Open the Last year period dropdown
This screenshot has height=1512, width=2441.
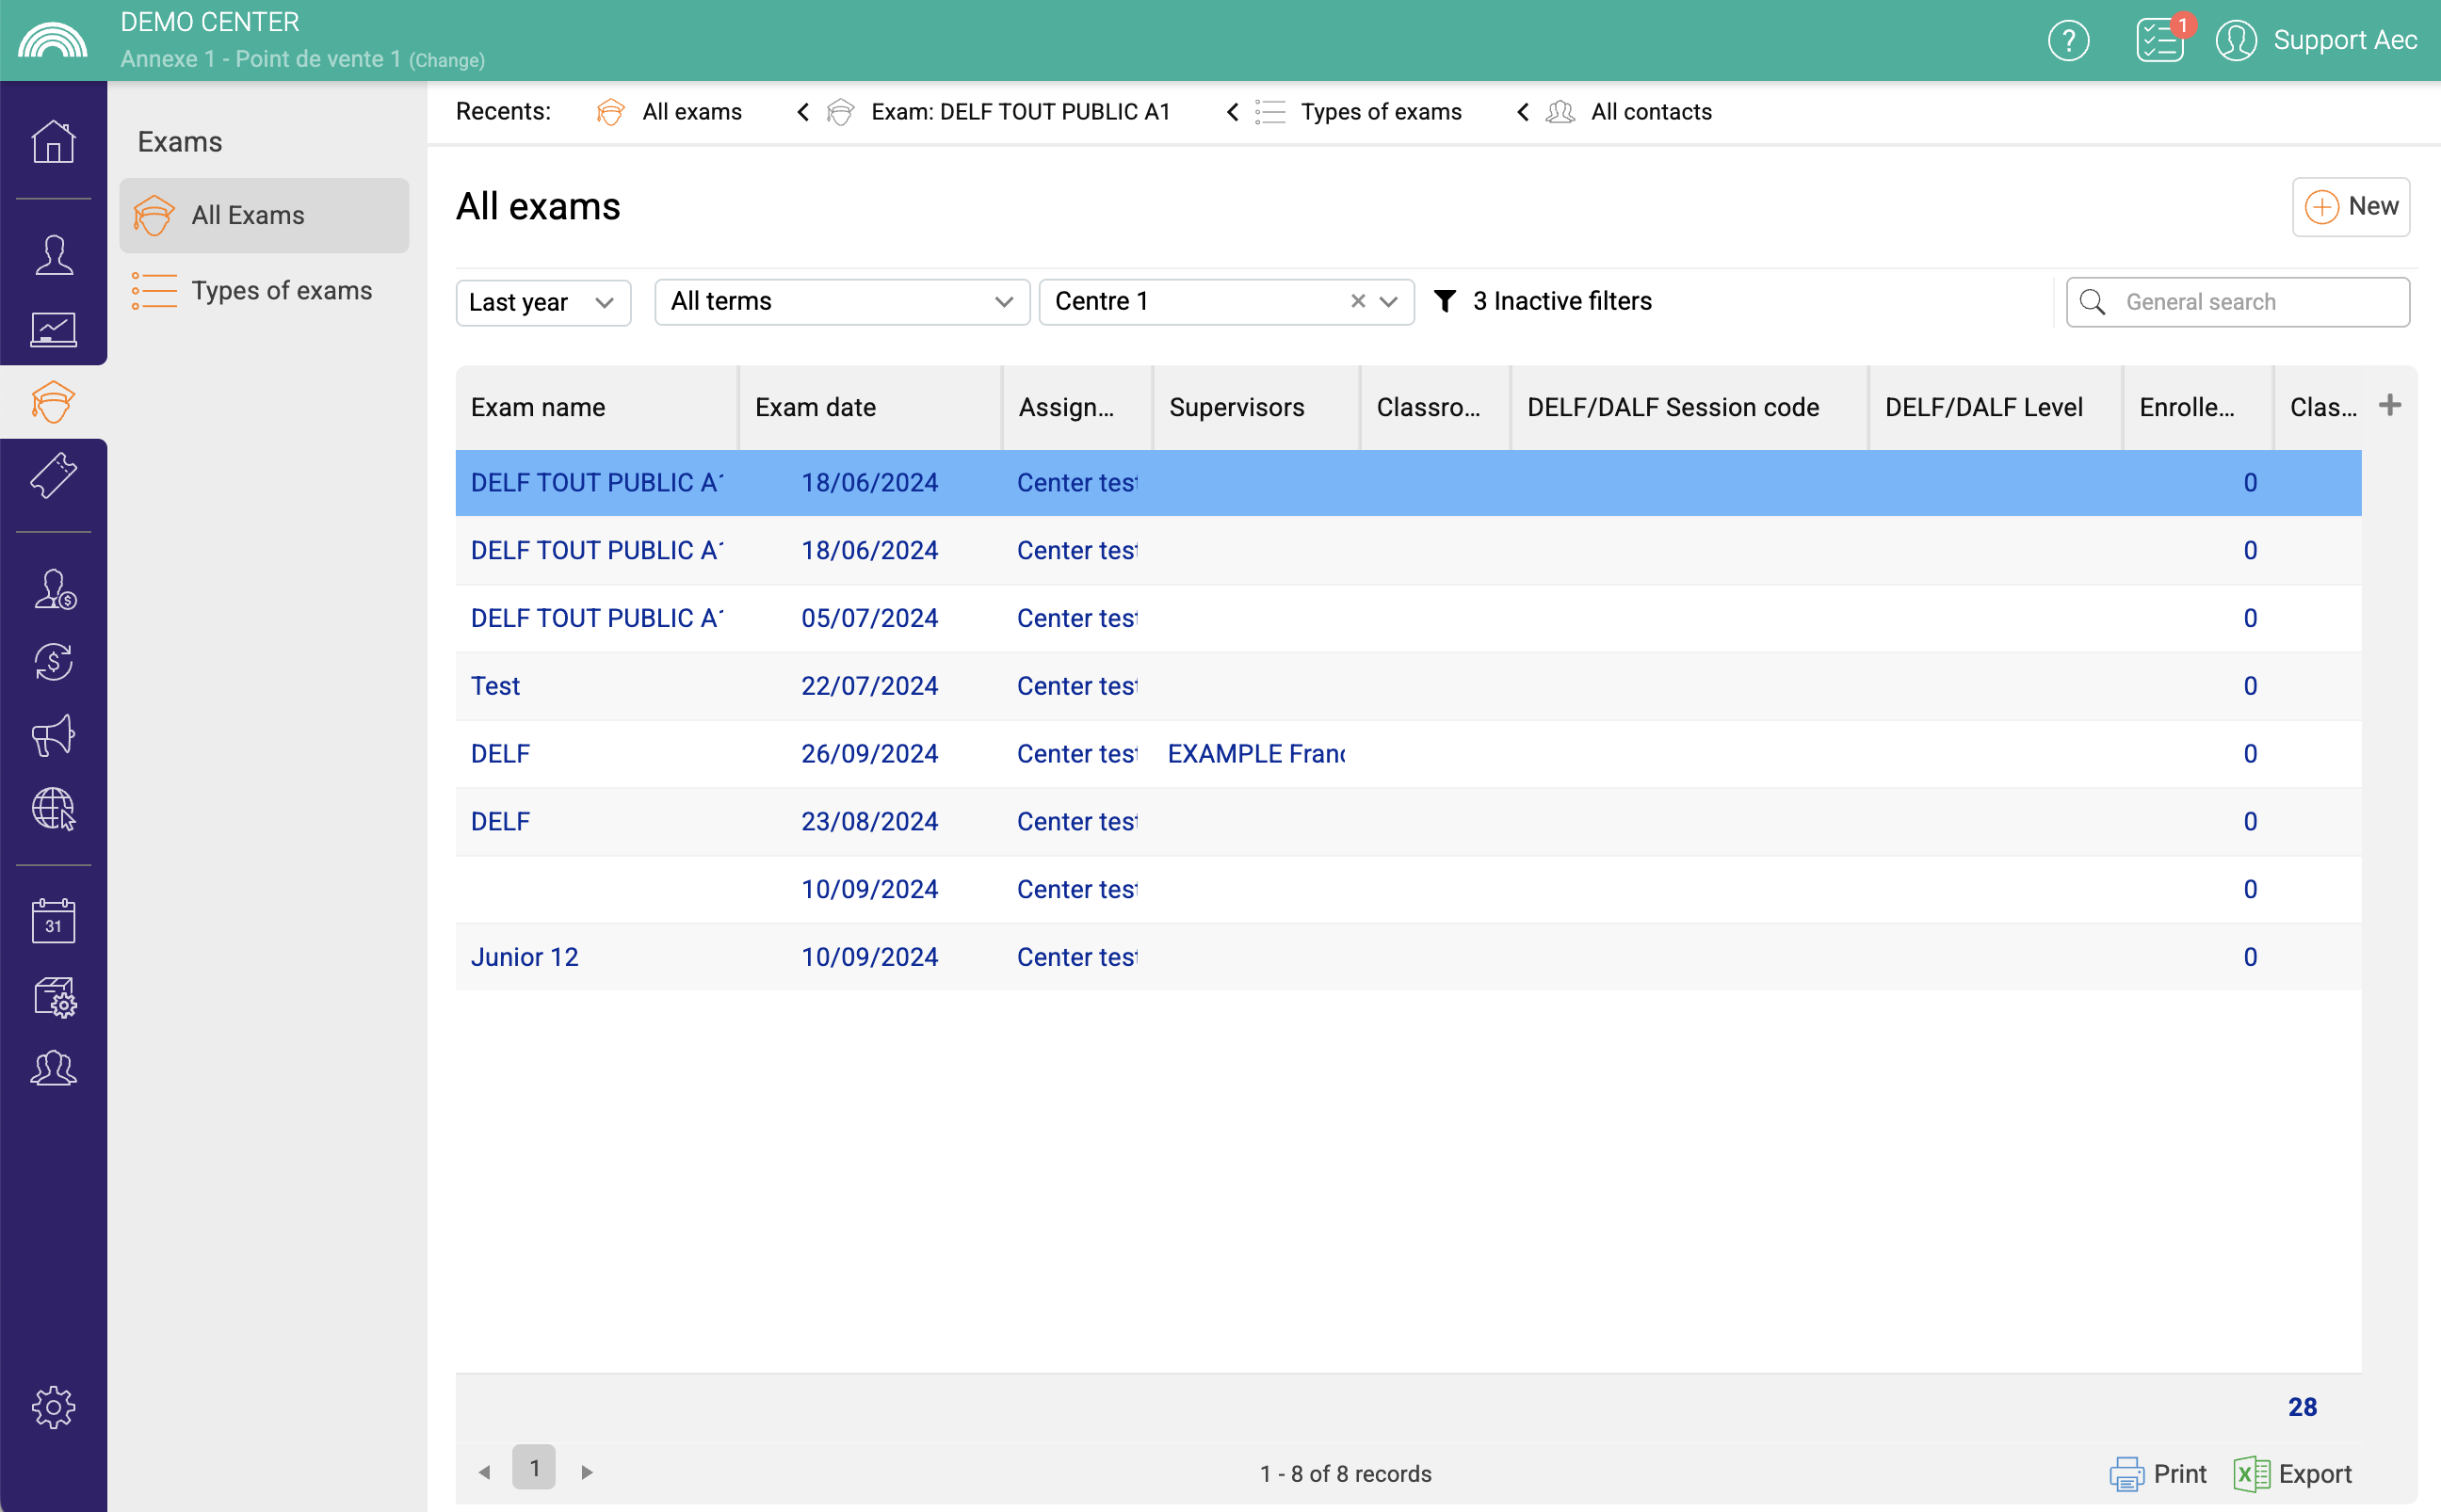coord(543,302)
